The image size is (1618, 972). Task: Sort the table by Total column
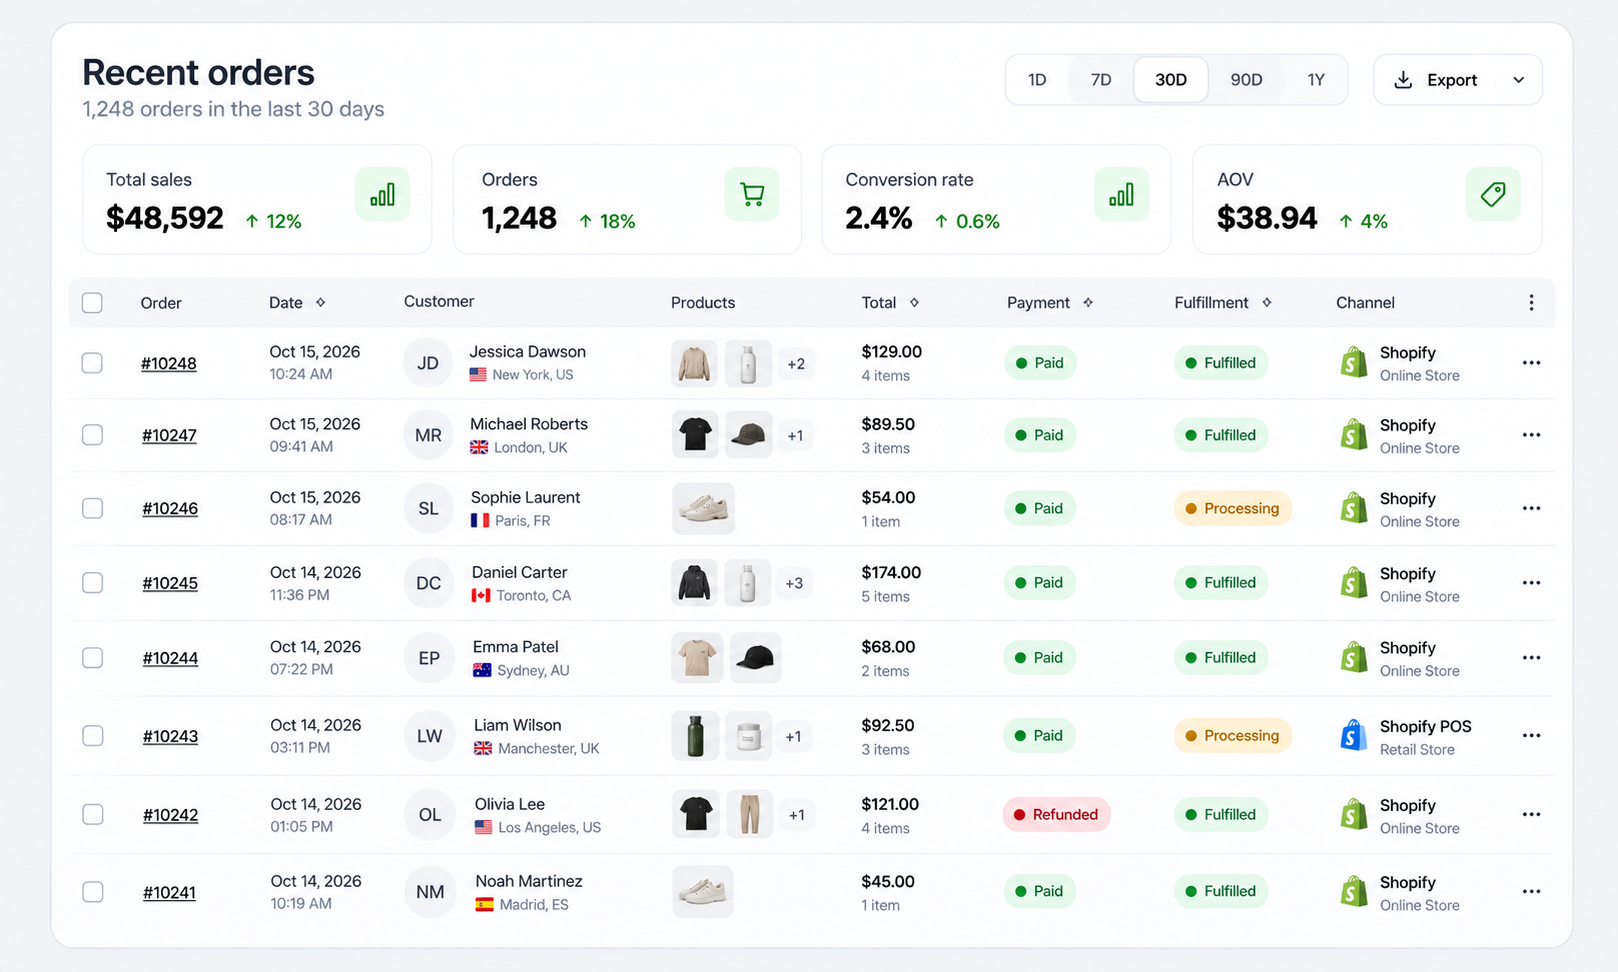pyautogui.click(x=914, y=303)
